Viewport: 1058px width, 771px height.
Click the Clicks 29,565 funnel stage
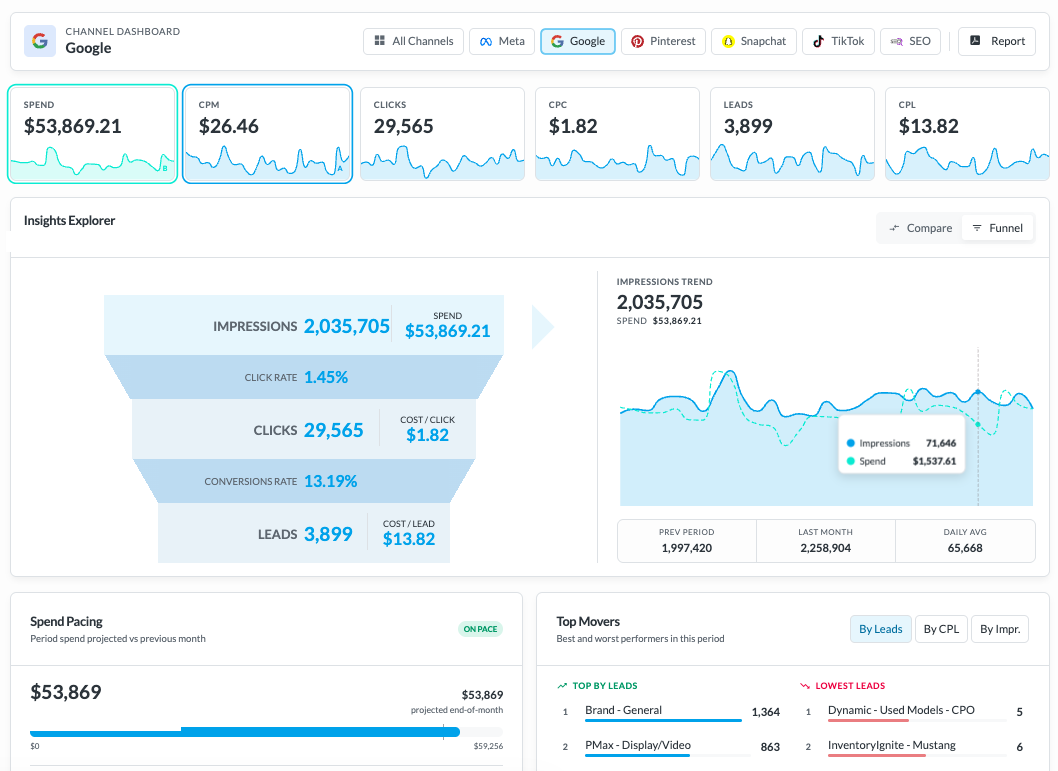(x=304, y=429)
